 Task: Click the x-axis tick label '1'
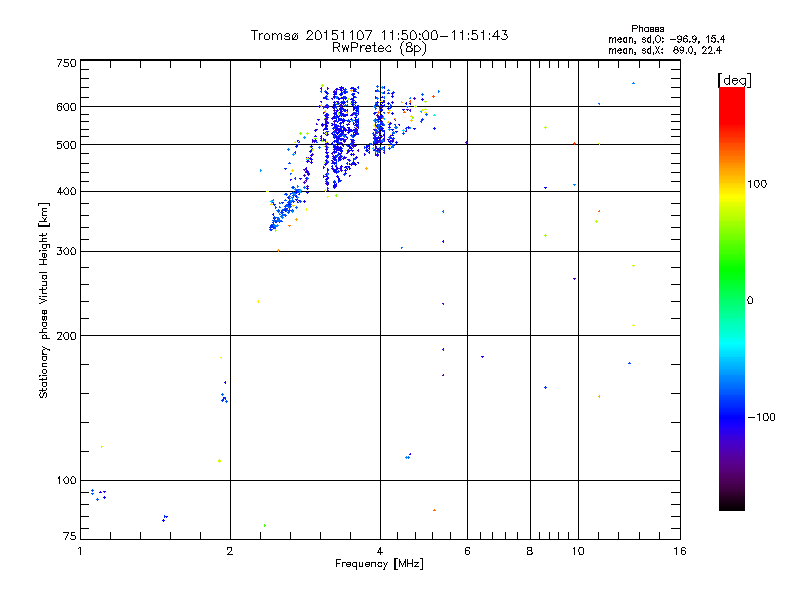[80, 551]
